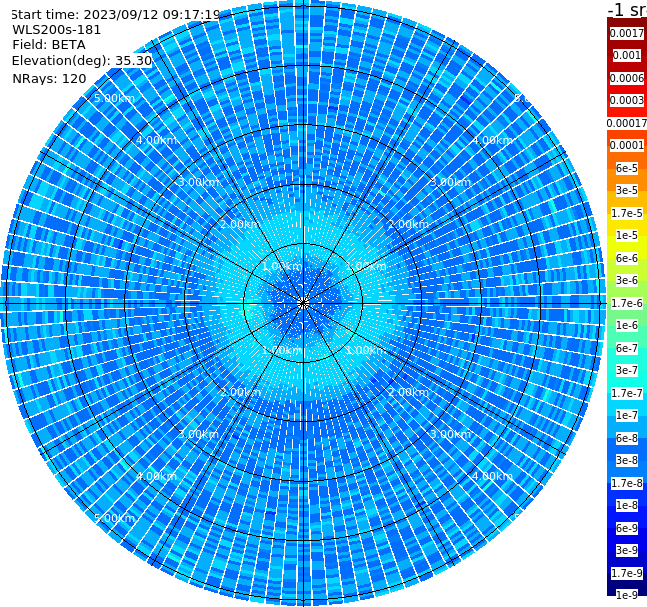Screen dimensions: 647x607
Task: Select the 4.00km ring label, upper-right quadrant
Action: [492, 140]
